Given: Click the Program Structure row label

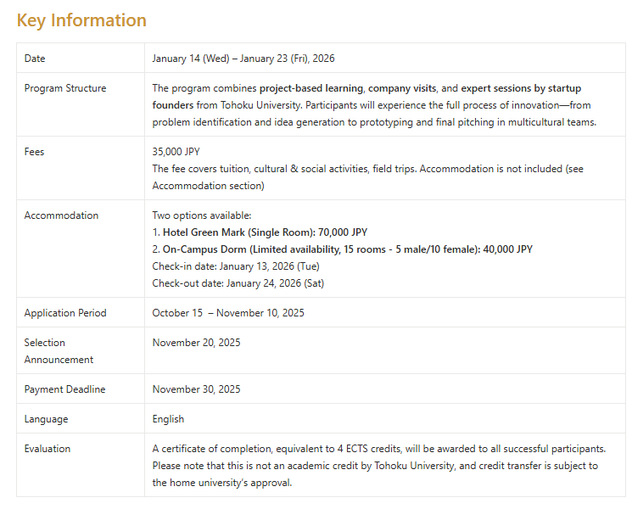Looking at the screenshot, I should tap(65, 88).
